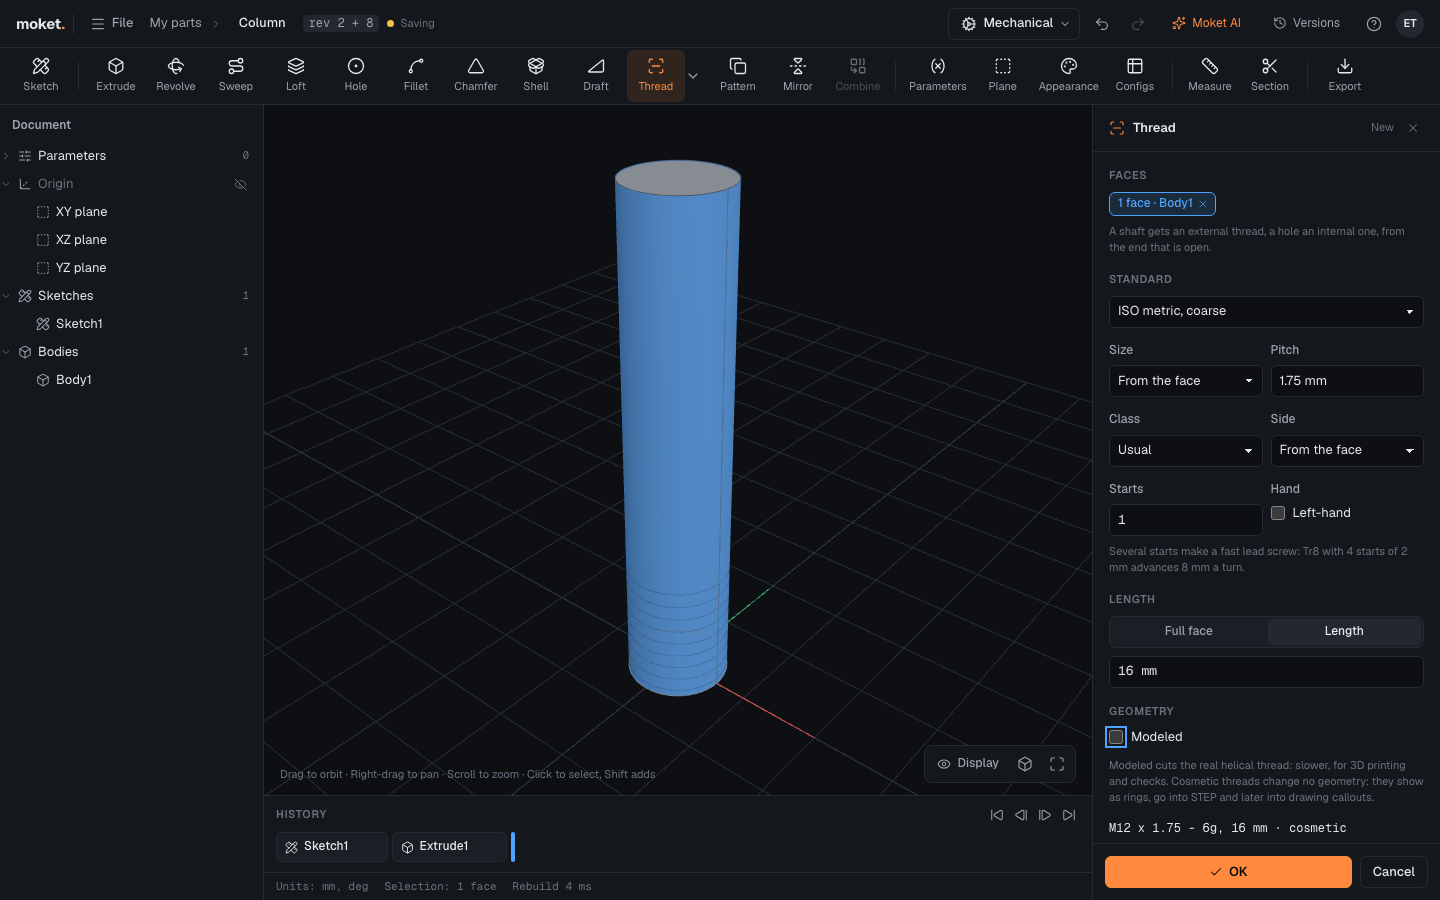Choose the Chamfer tool
Viewport: 1440px width, 900px height.
click(476, 75)
